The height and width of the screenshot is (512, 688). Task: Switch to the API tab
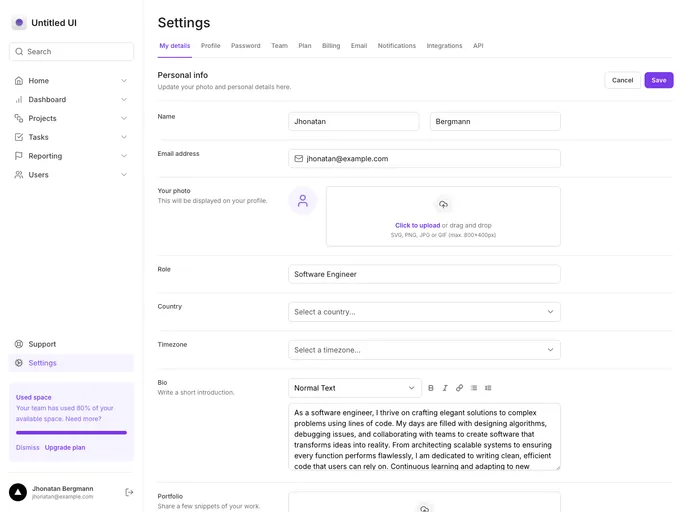click(x=478, y=46)
